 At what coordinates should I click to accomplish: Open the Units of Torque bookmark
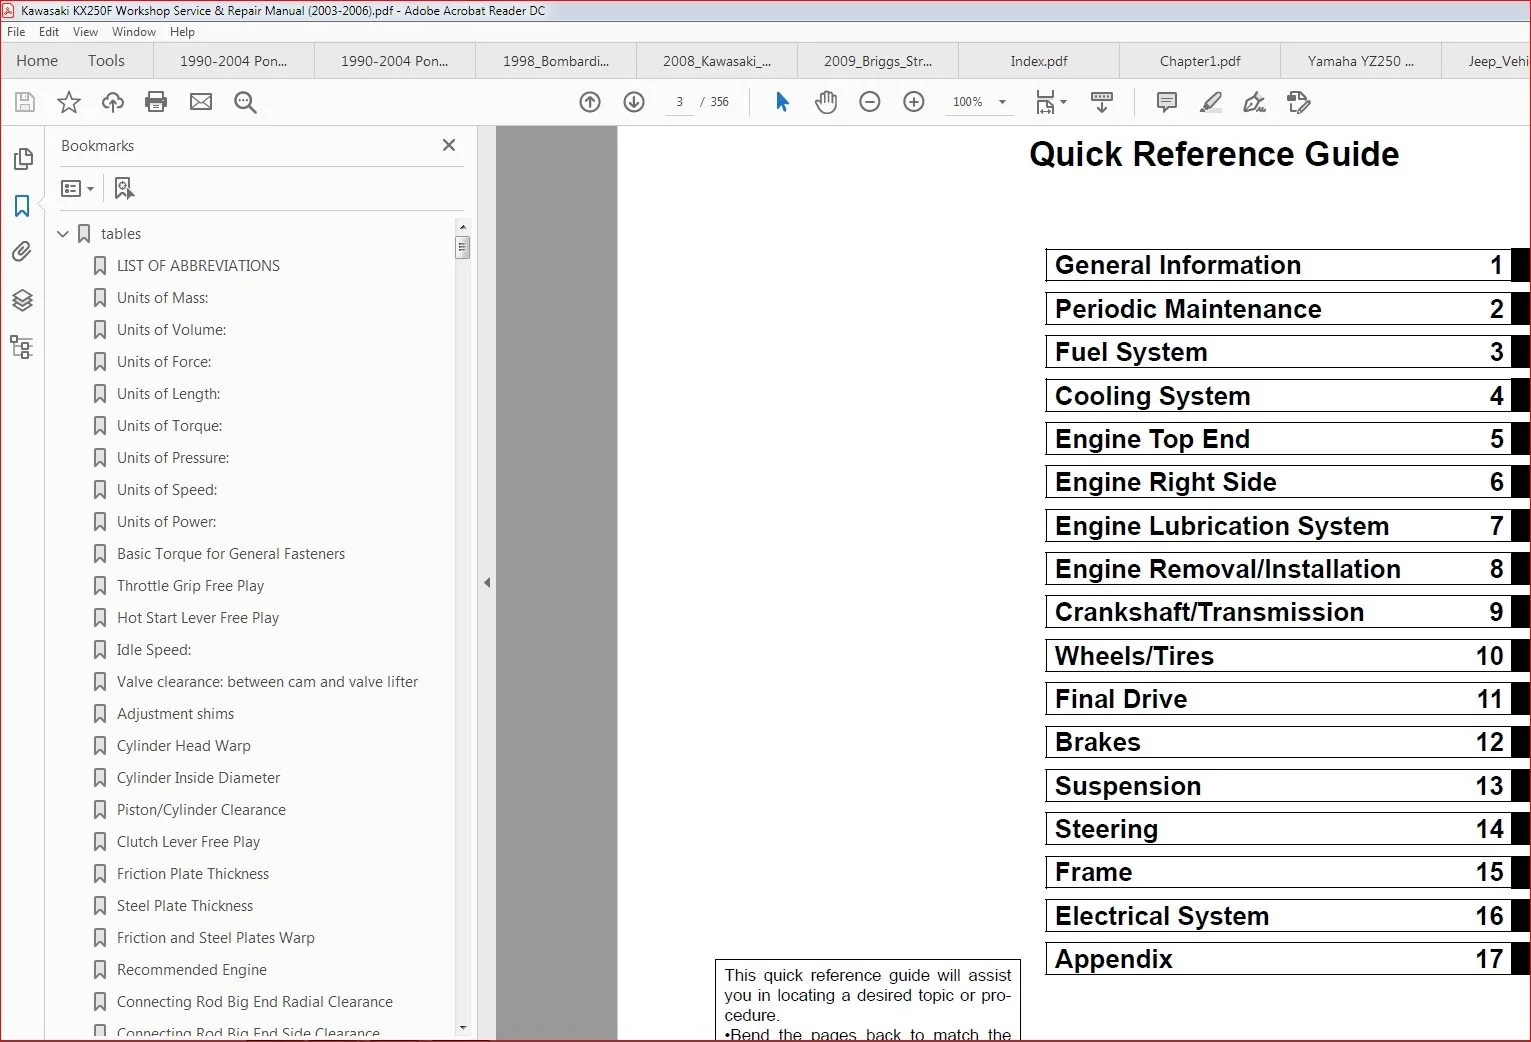click(170, 426)
